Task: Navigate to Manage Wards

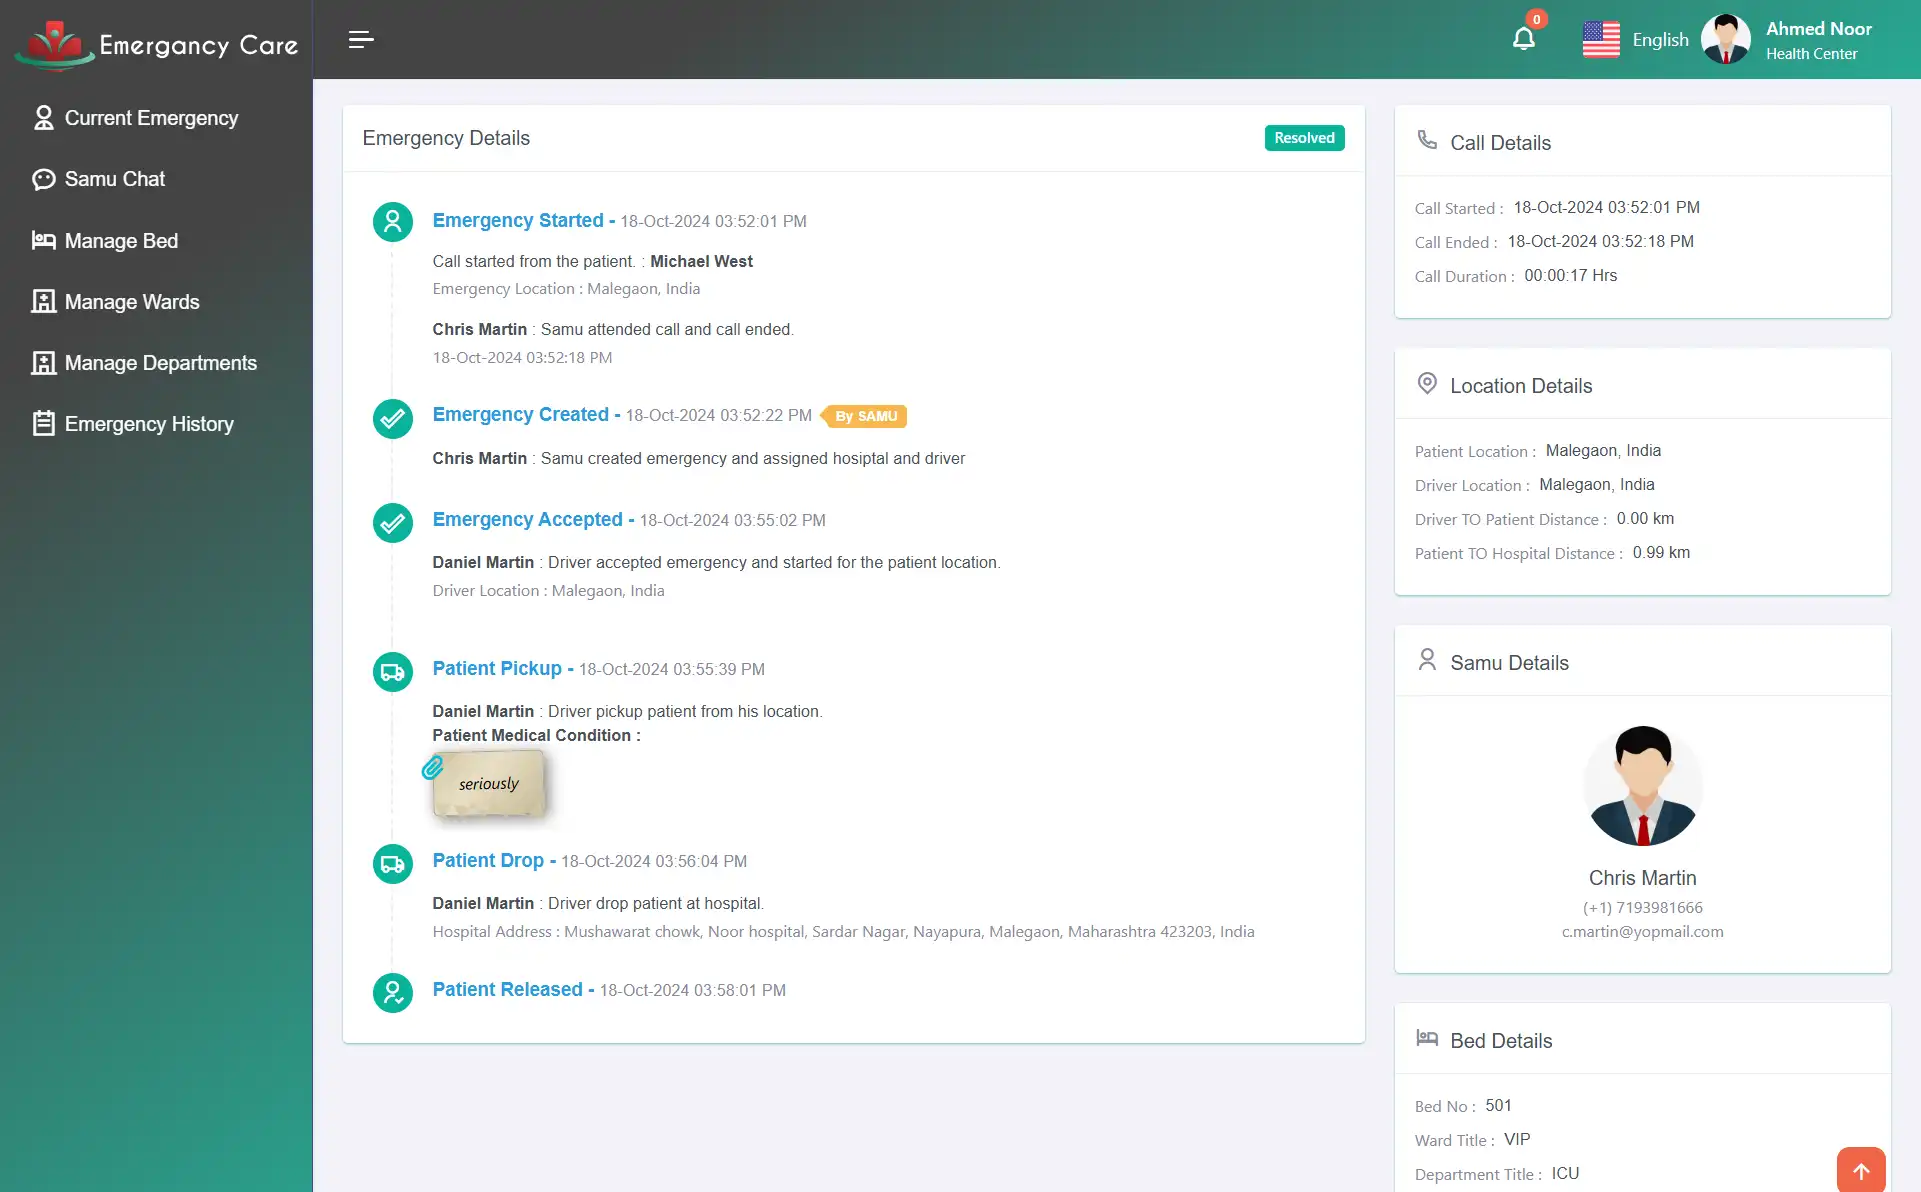Action: tap(132, 302)
